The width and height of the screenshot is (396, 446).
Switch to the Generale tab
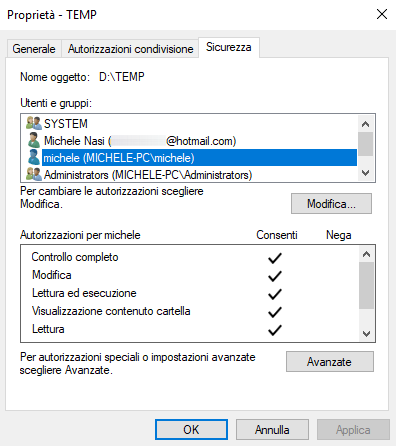point(34,49)
